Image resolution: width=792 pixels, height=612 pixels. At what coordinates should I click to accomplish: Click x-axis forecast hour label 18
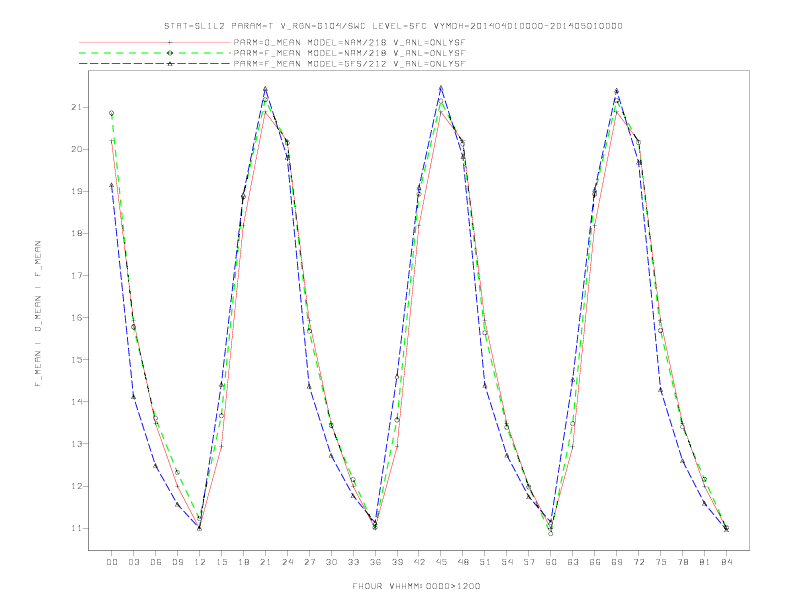click(x=243, y=562)
